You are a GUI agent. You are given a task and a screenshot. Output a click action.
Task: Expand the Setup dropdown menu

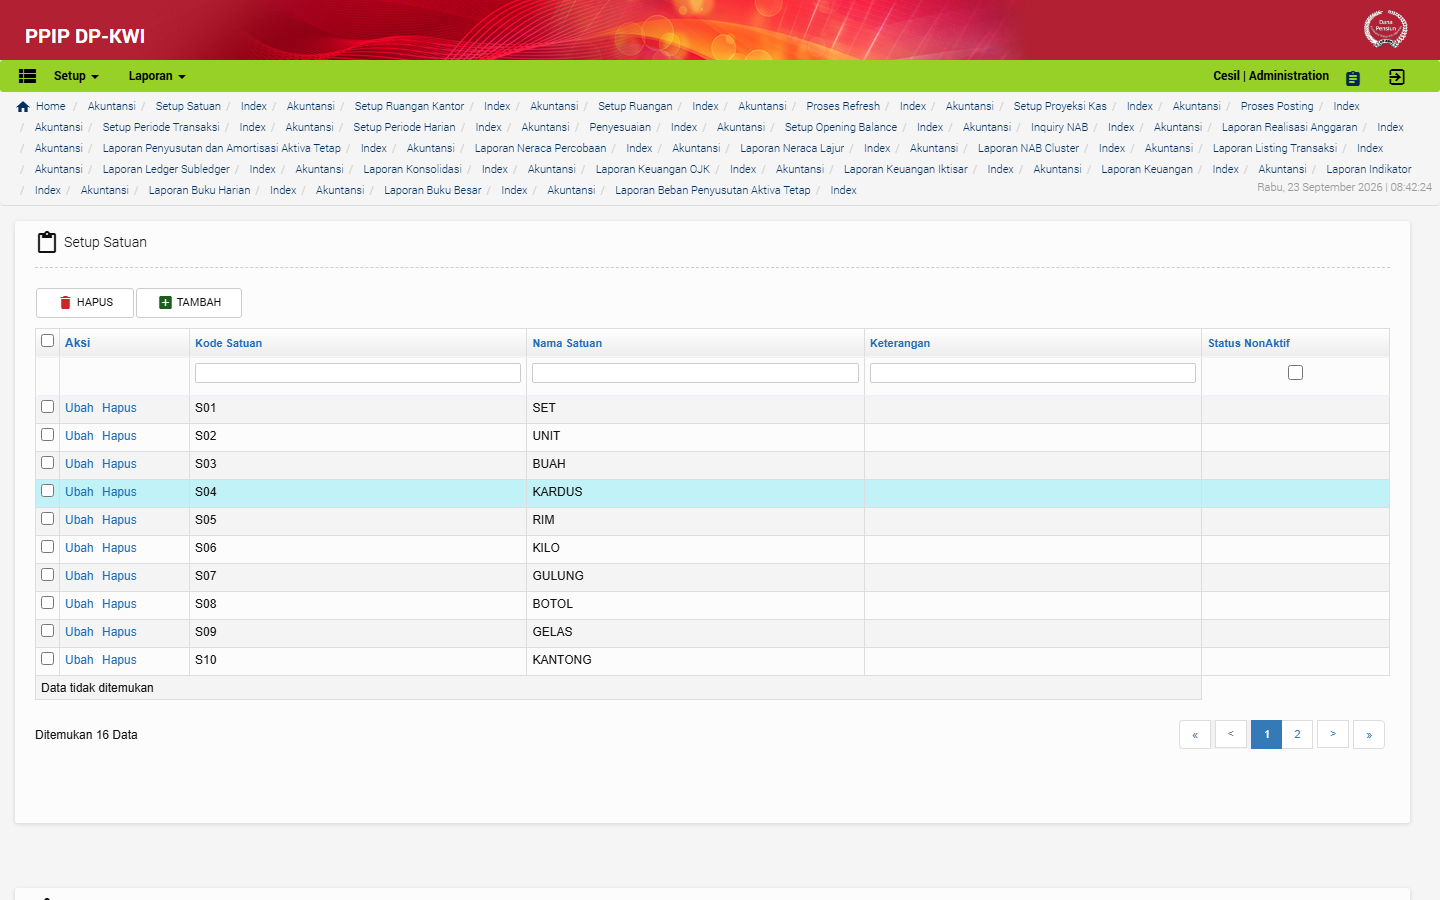[76, 76]
